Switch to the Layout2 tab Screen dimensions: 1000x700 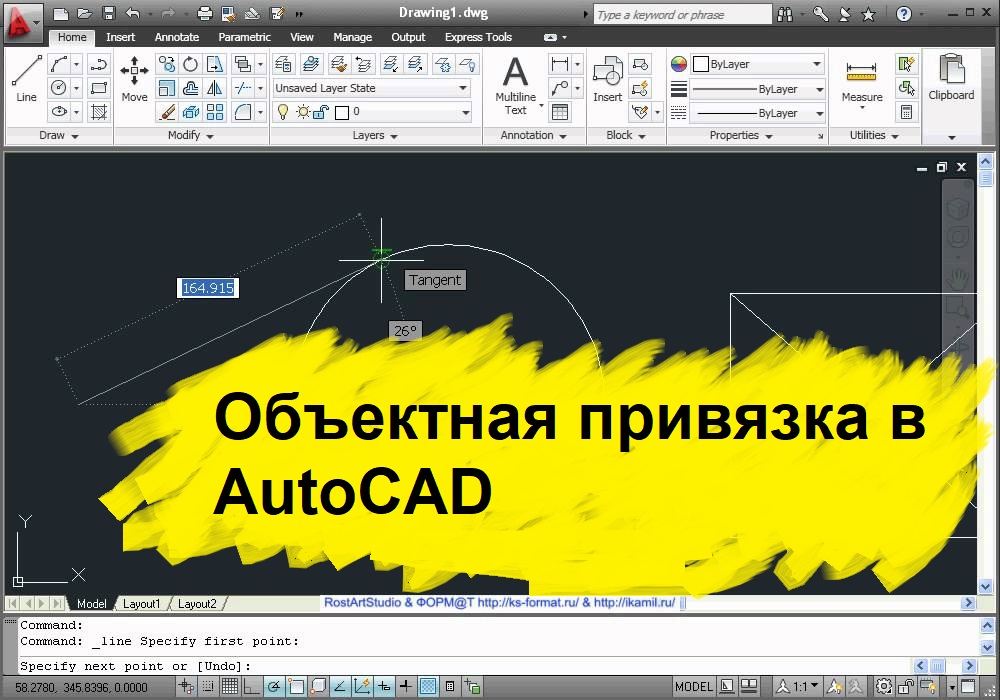point(197,603)
